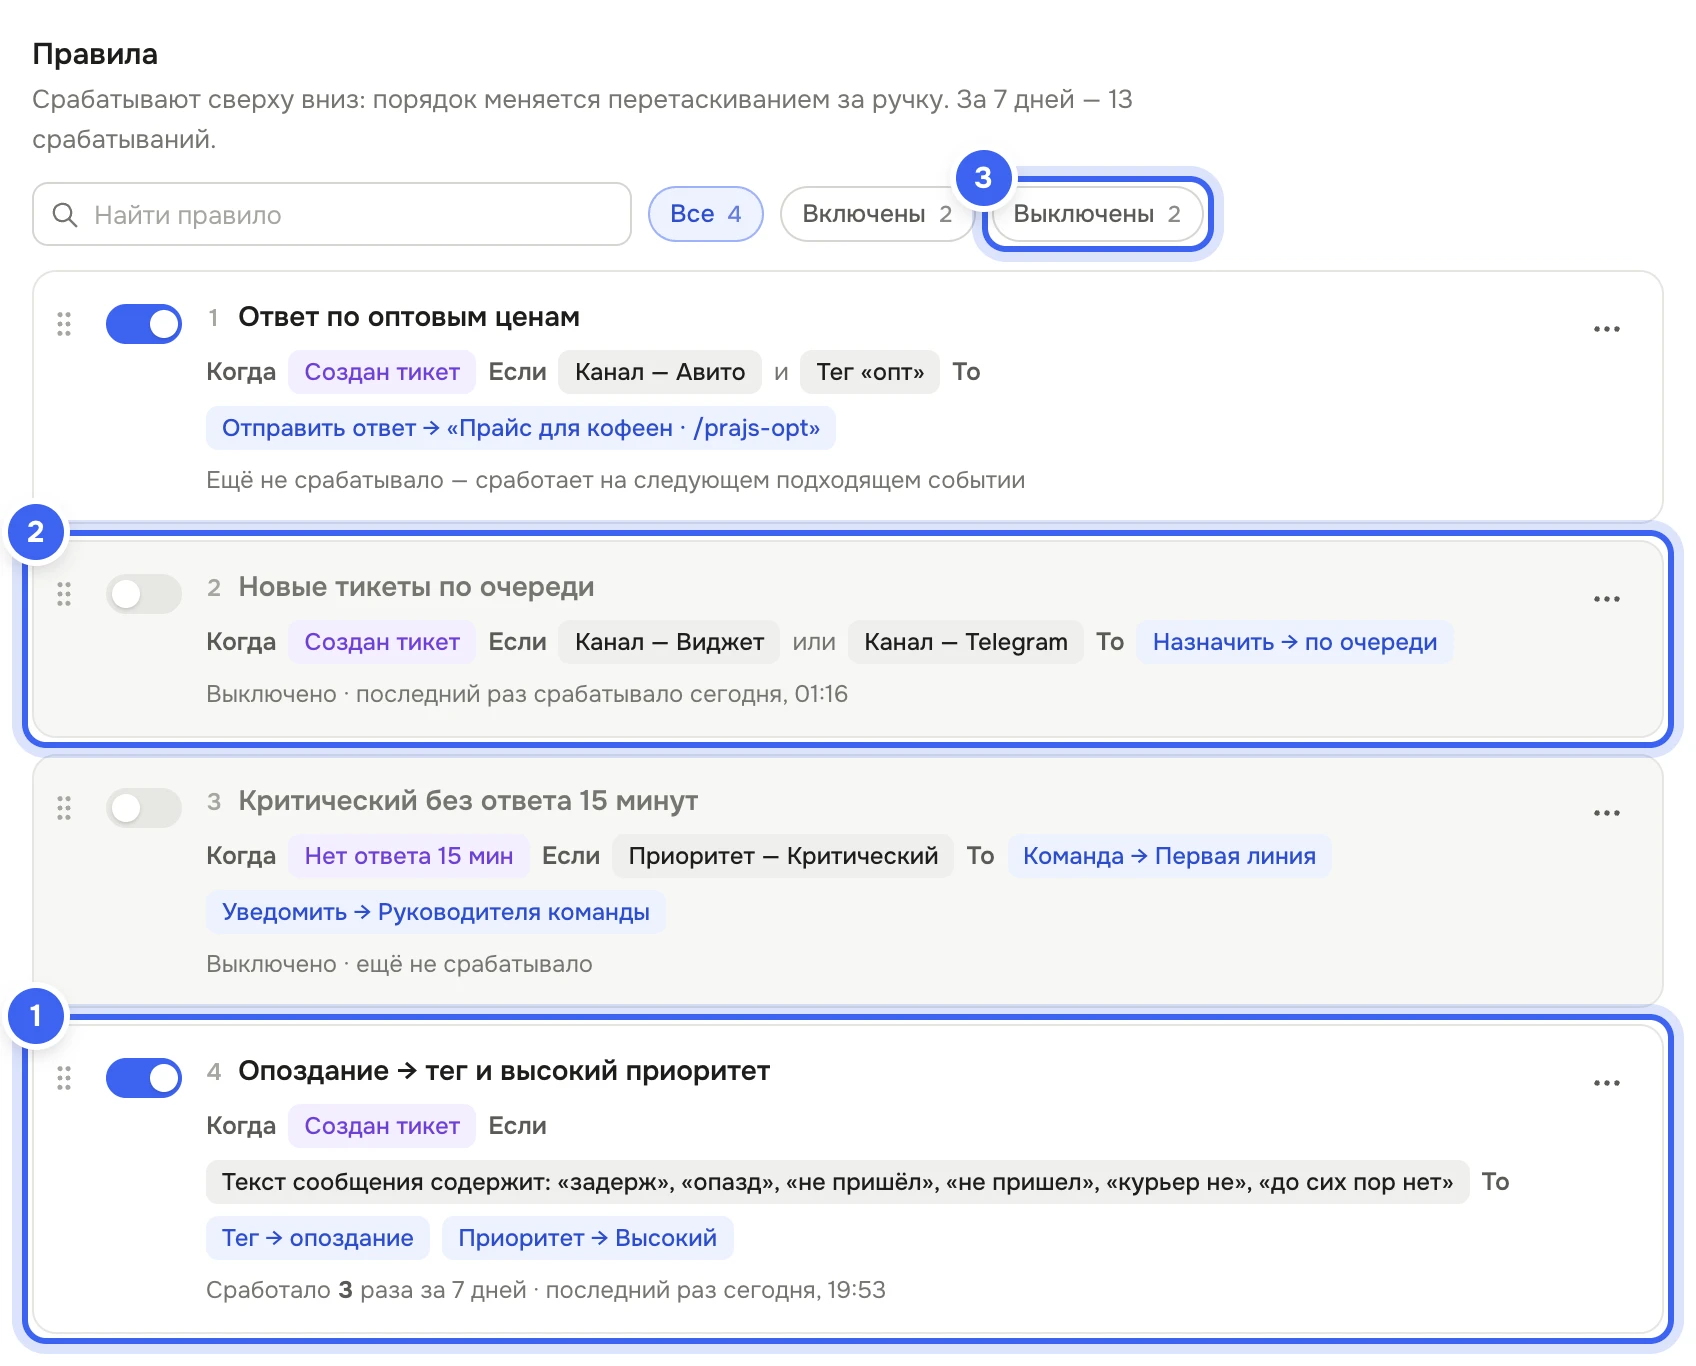Click the status text «Сработало 3 раза за 7 дней»
Viewport: 1696px width, 1366px height.
coord(366,1290)
